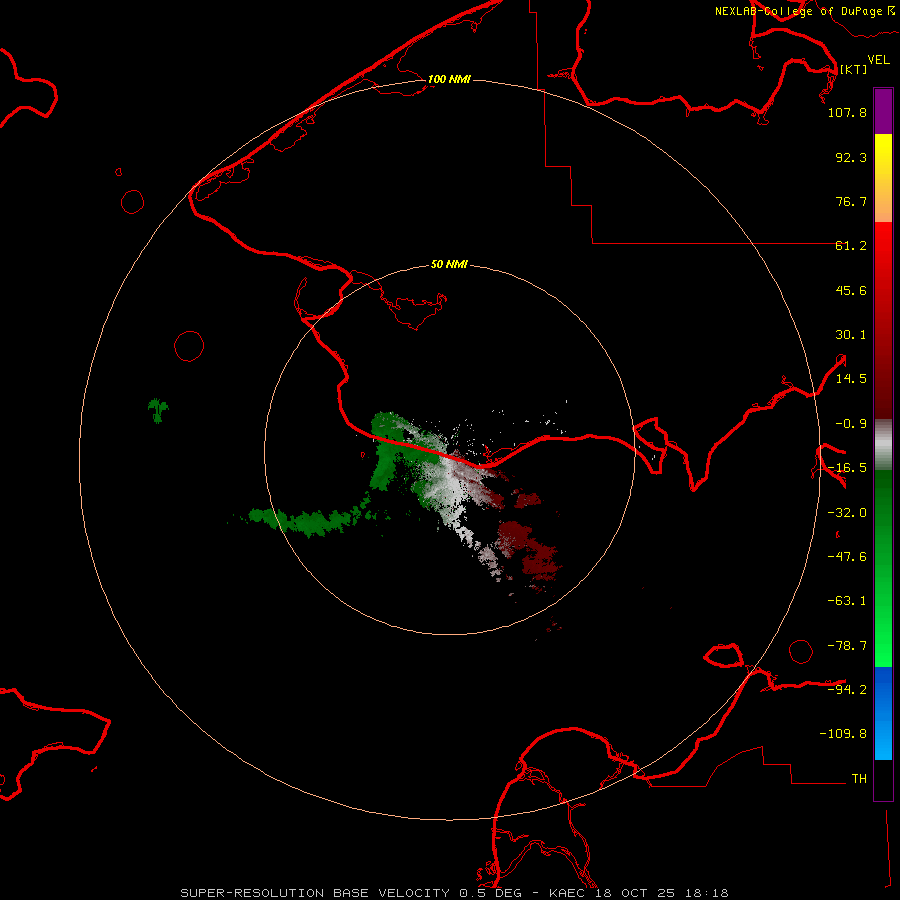Pick the green segment of the color bar
The height and width of the screenshot is (900, 900).
883,568
